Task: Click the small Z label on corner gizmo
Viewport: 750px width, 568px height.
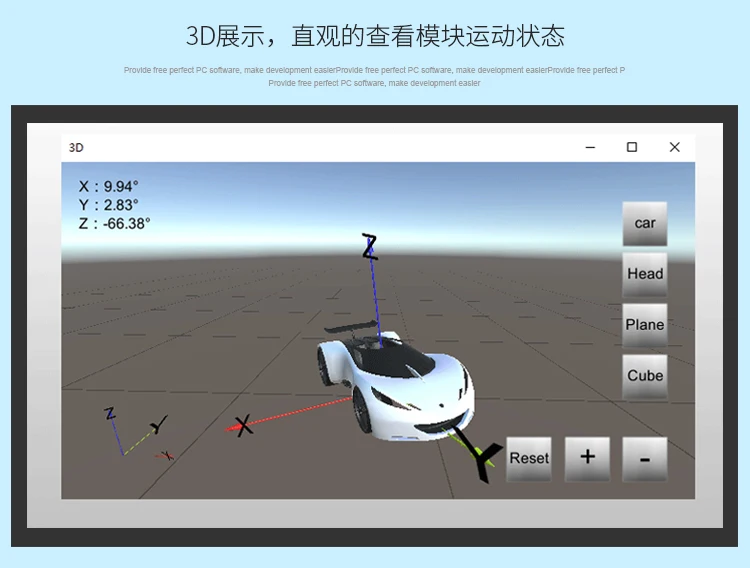Action: click(110, 413)
